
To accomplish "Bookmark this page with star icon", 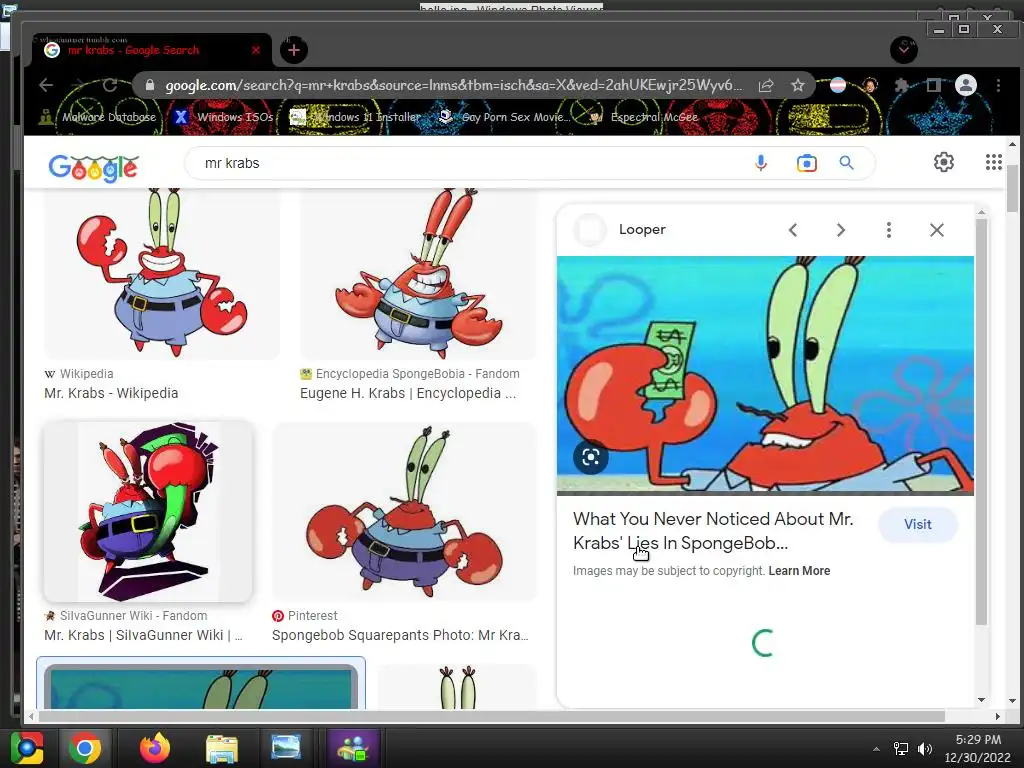I will coord(797,85).
